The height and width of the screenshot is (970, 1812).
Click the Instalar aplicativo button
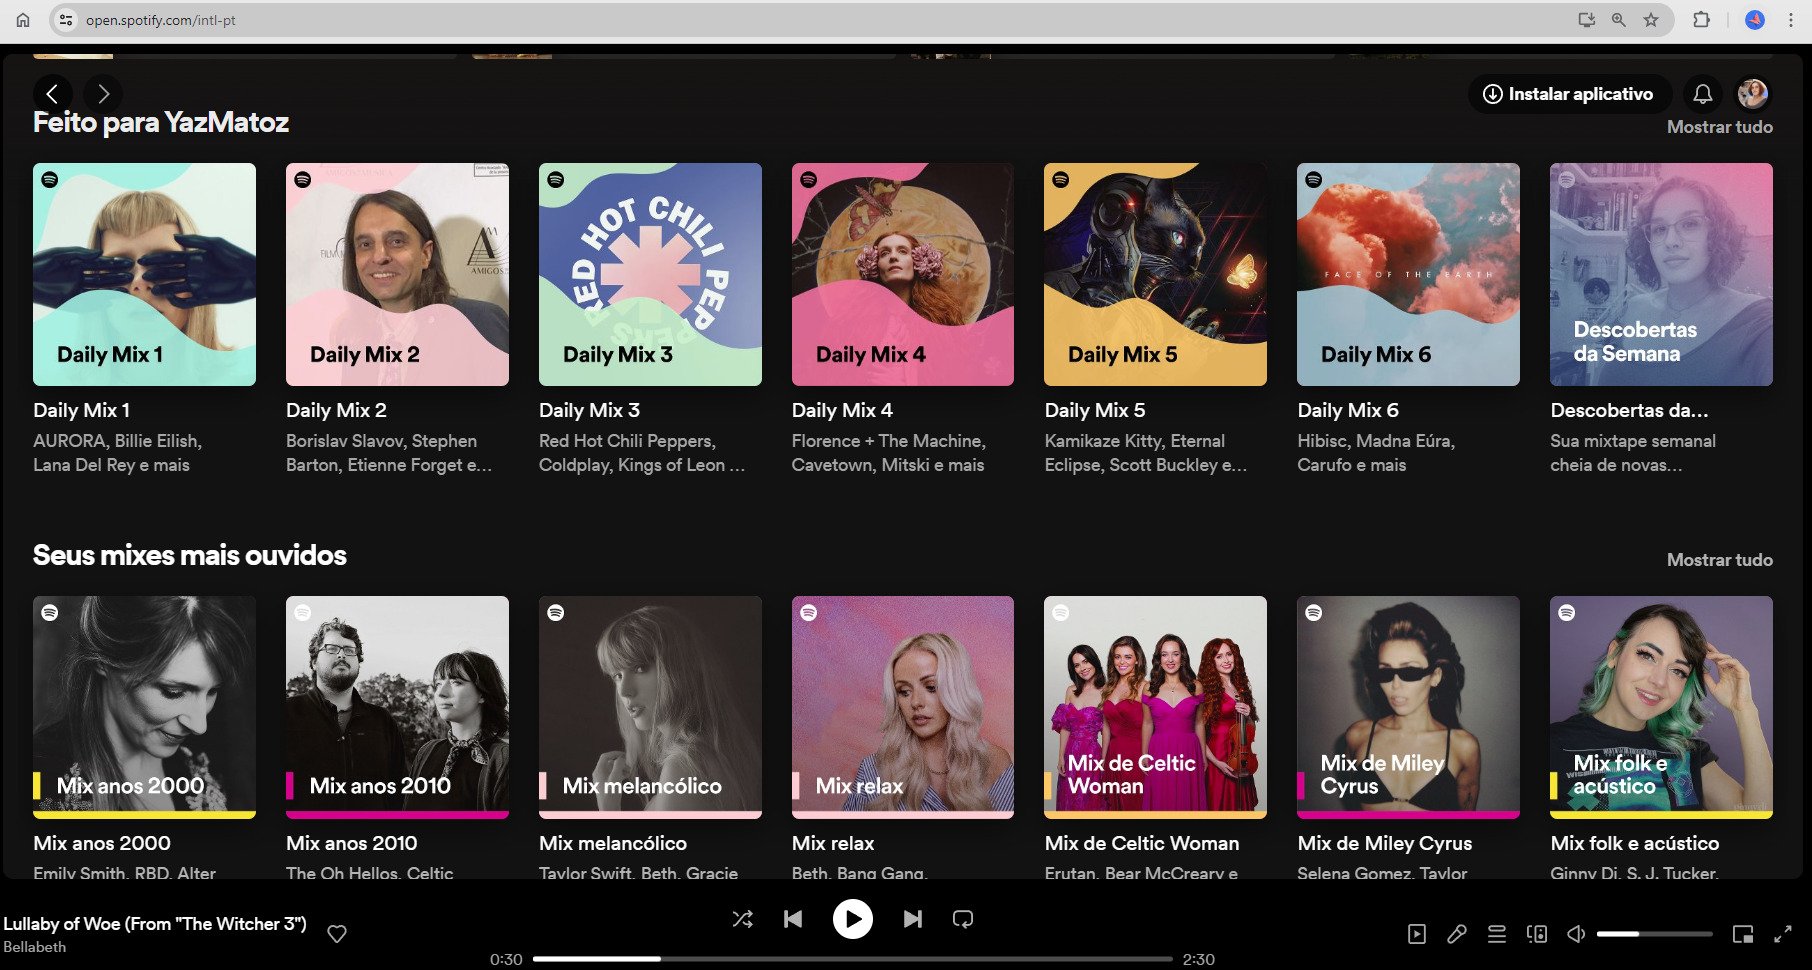tap(1568, 94)
